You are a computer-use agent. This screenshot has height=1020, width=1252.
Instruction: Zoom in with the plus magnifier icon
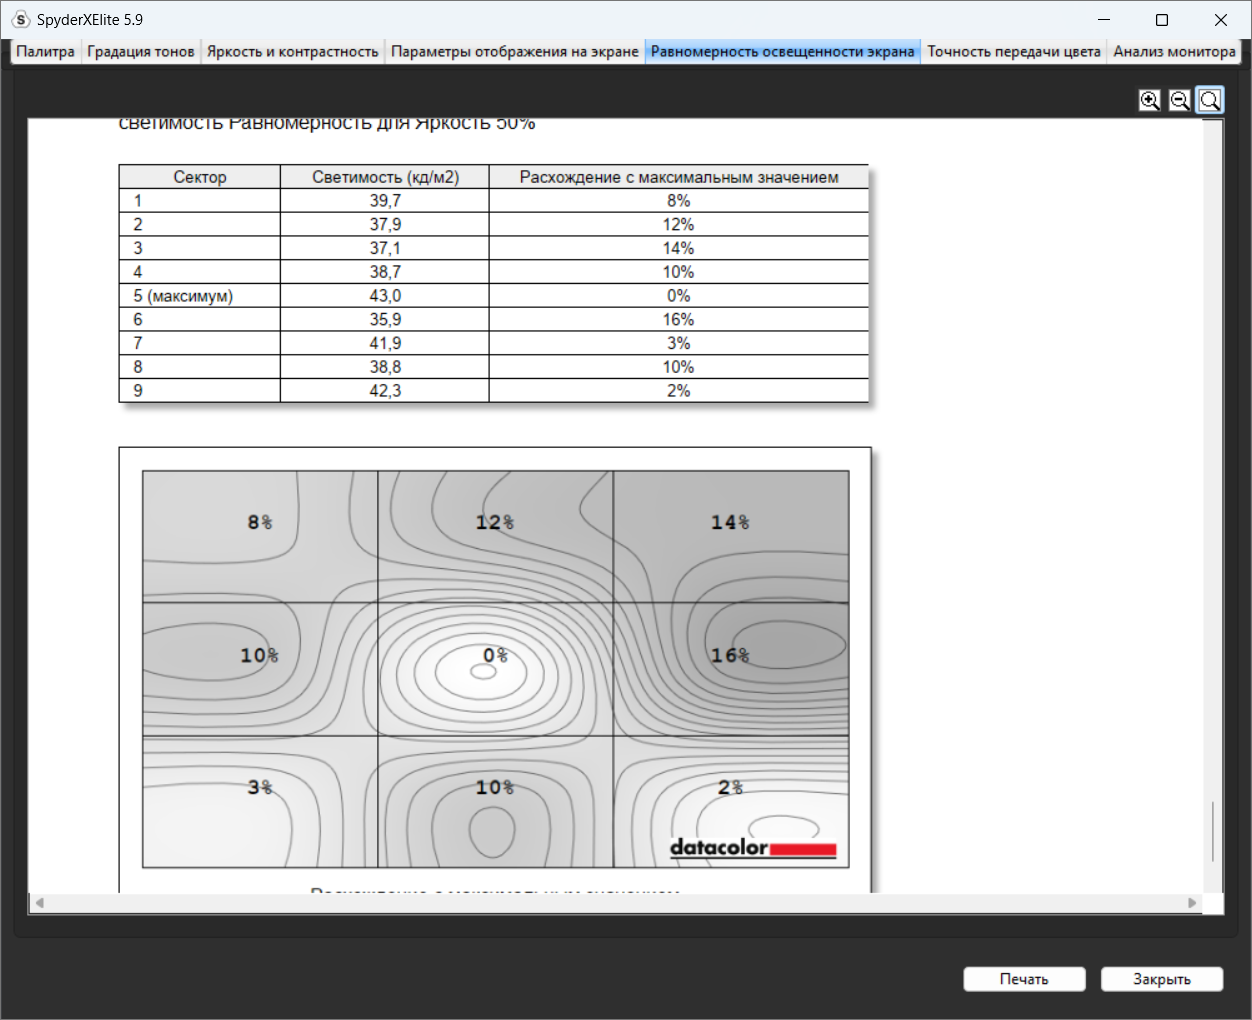(1150, 100)
